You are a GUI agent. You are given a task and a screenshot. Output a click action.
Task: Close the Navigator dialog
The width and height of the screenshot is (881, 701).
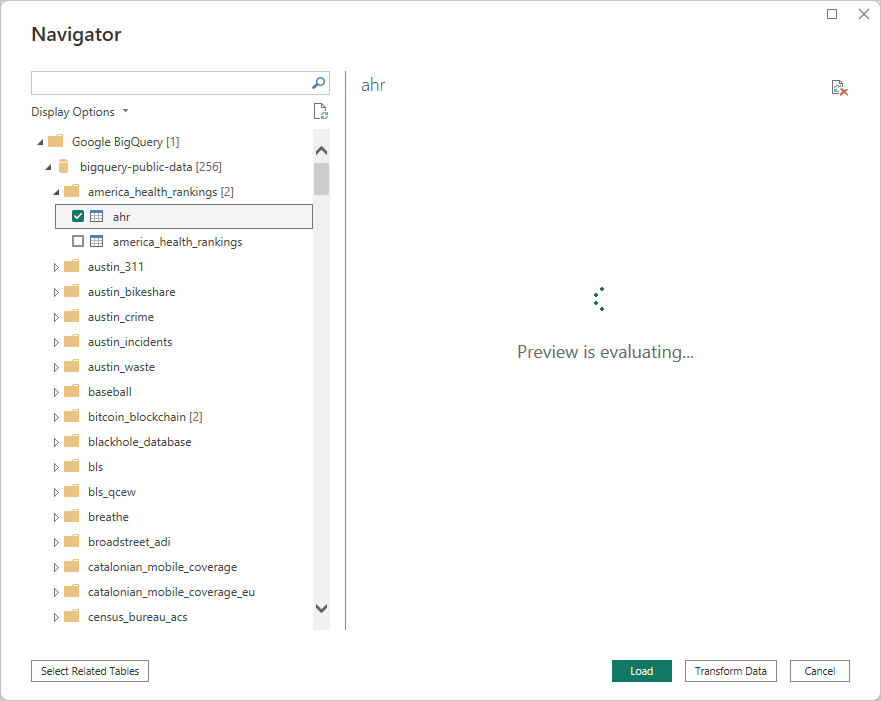point(864,14)
